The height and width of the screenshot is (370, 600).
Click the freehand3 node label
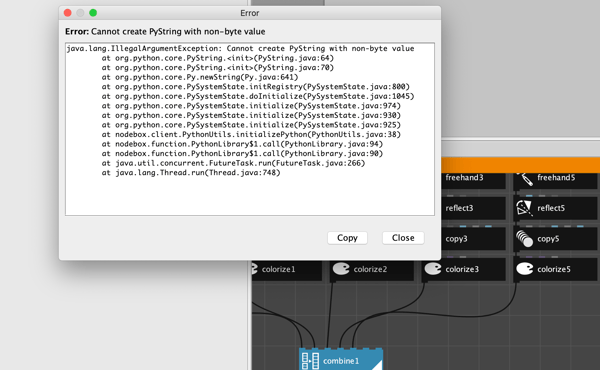pyautogui.click(x=464, y=178)
